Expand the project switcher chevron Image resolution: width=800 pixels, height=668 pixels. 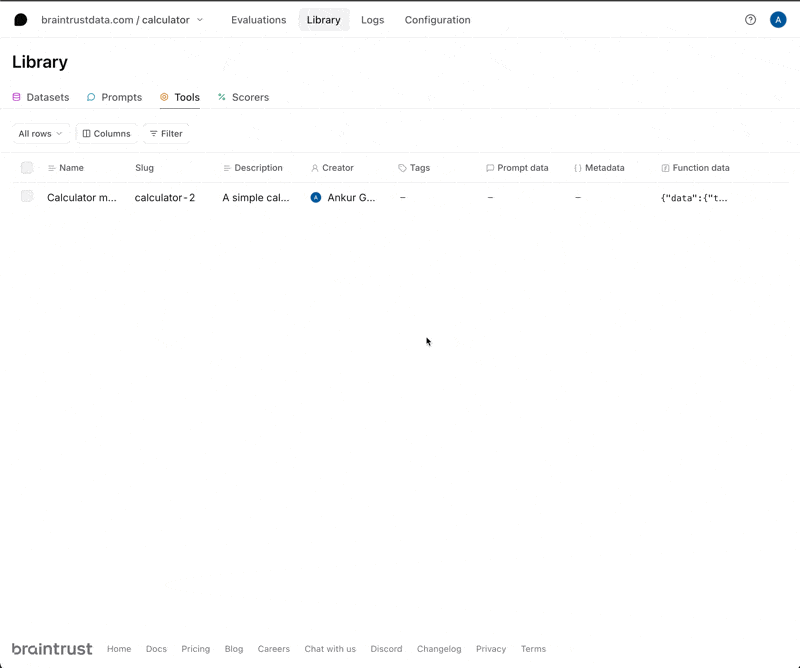click(200, 20)
